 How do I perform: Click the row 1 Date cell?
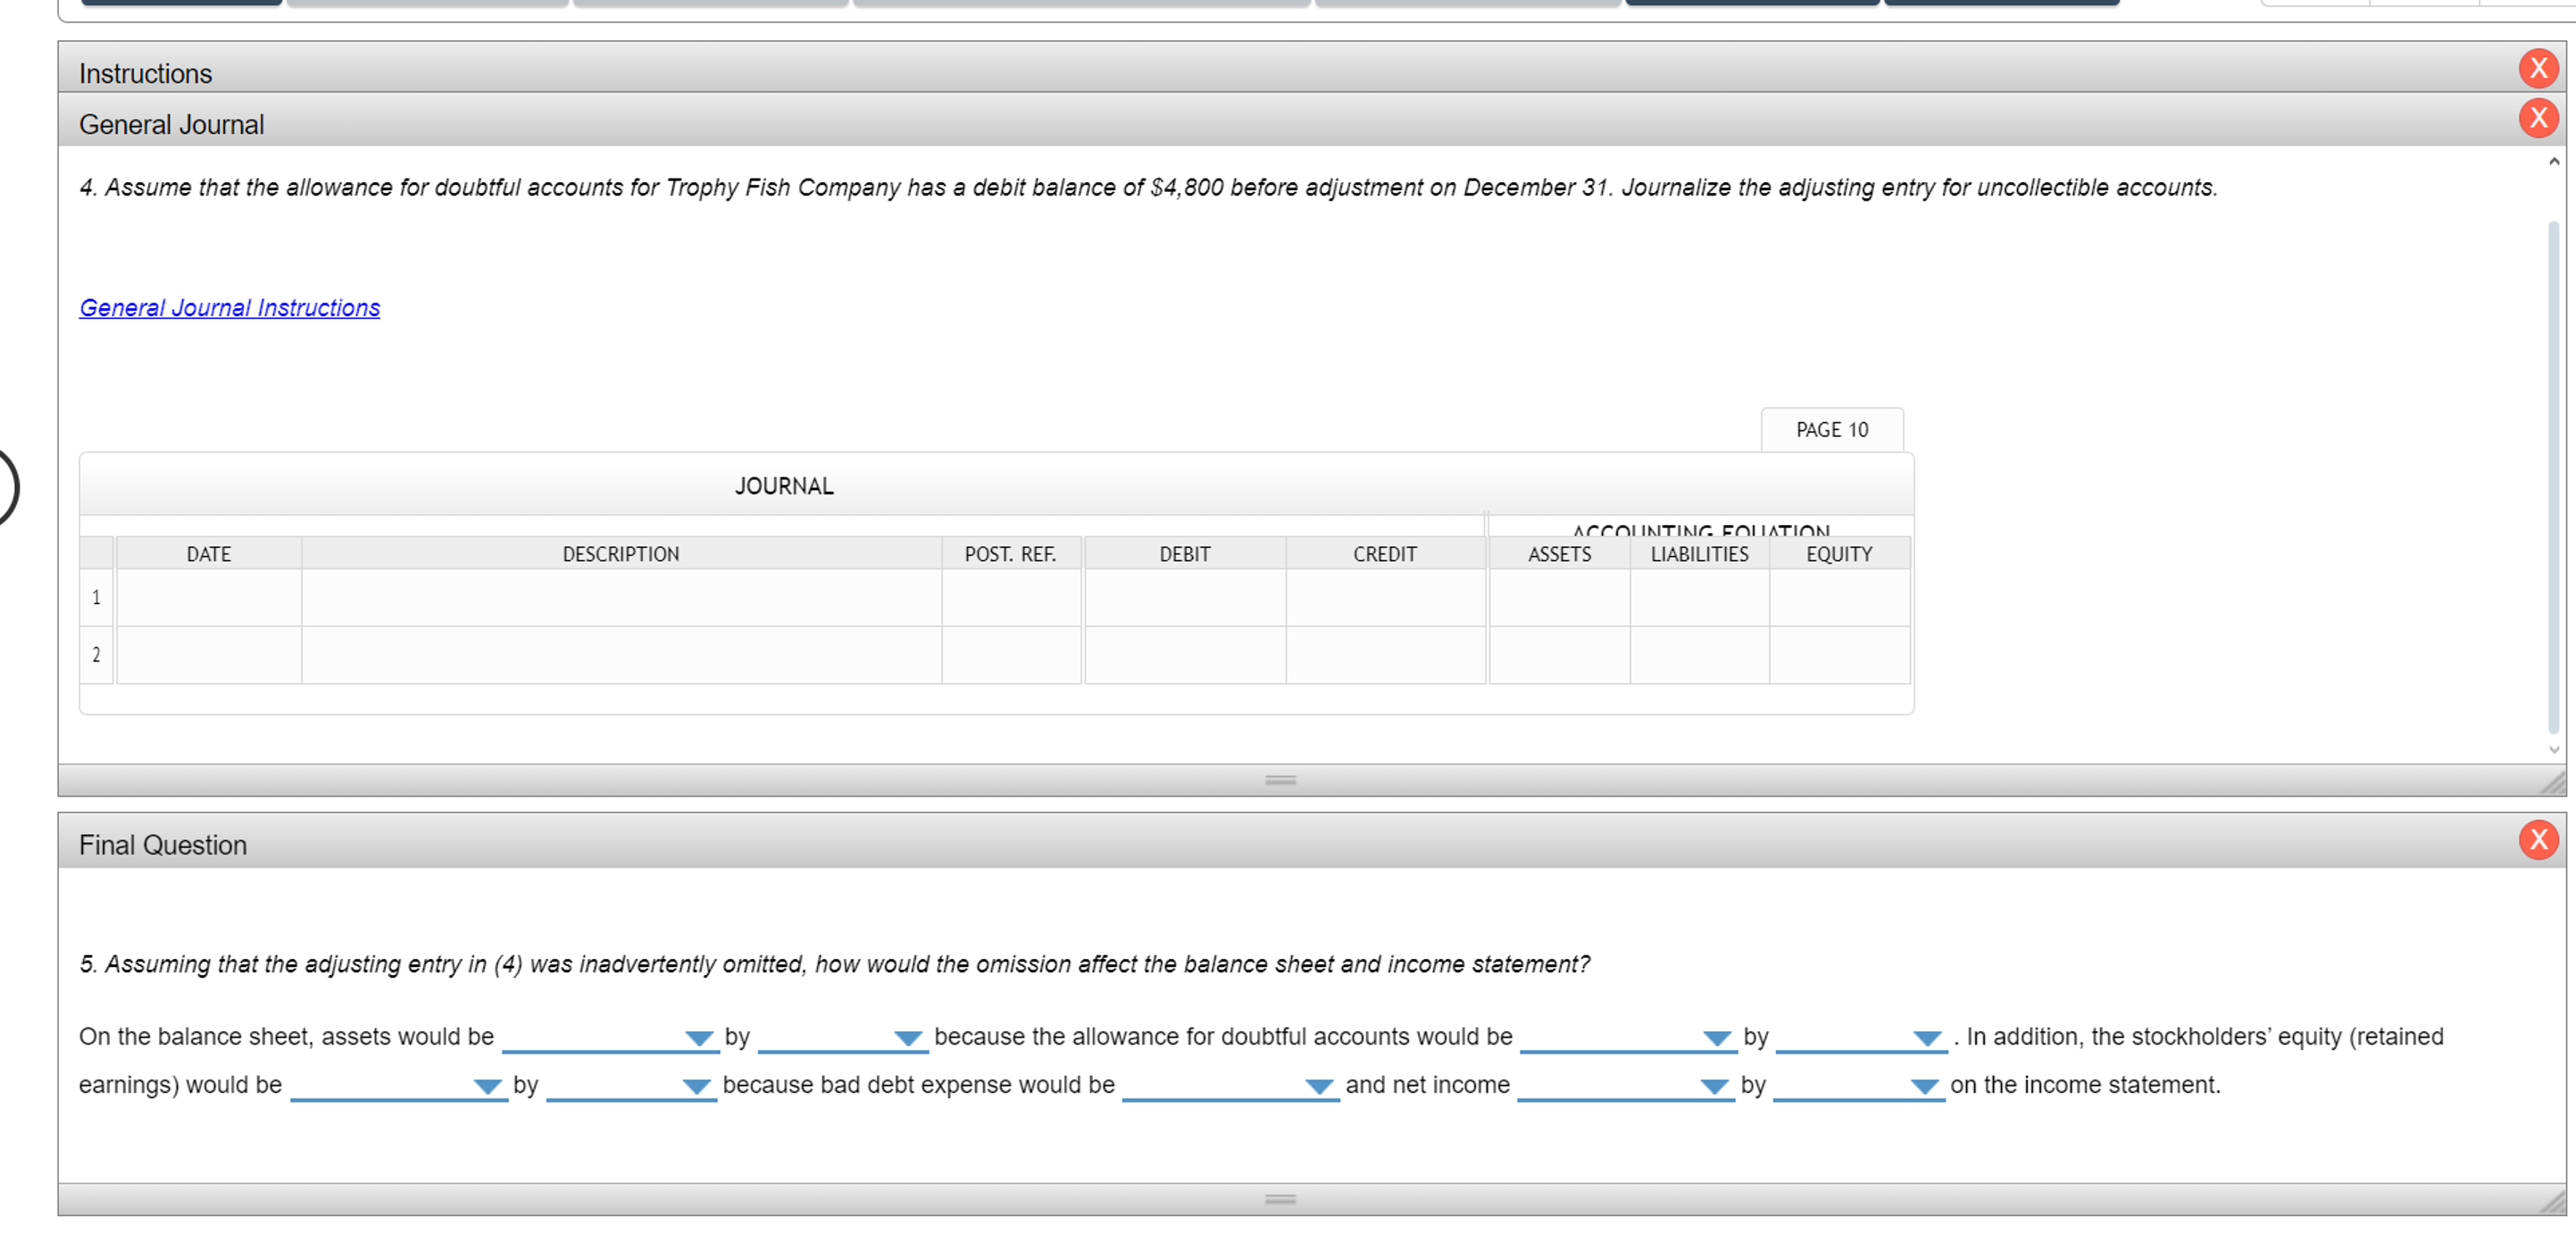click(208, 598)
